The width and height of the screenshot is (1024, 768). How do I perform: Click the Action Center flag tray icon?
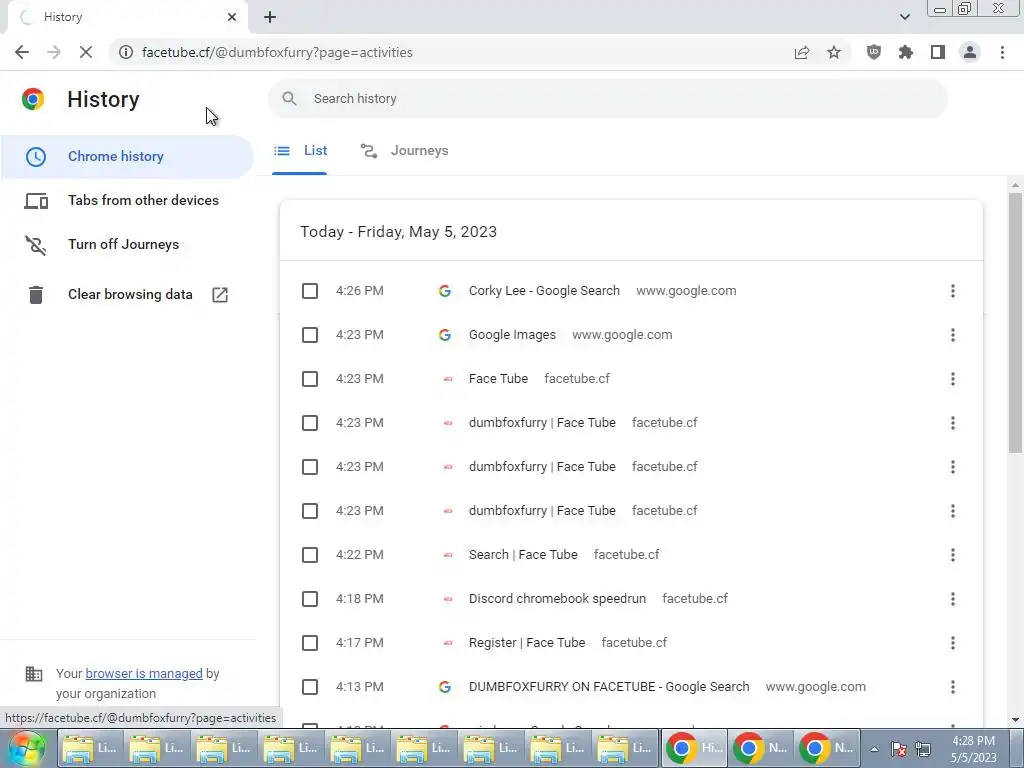tap(899, 749)
